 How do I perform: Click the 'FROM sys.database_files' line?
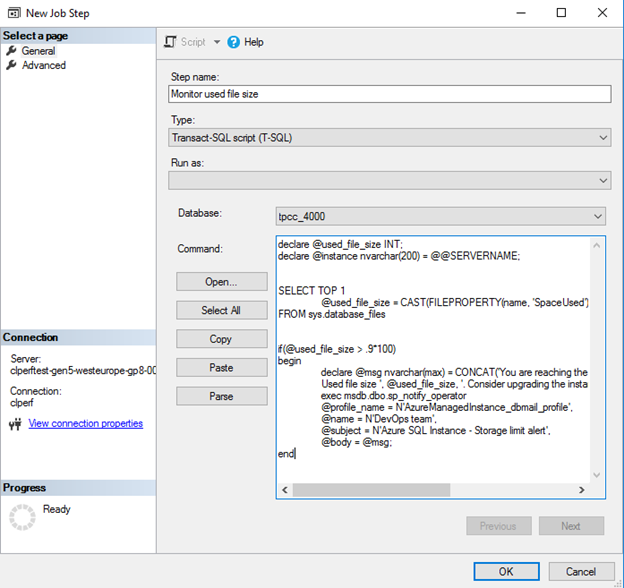coord(332,314)
